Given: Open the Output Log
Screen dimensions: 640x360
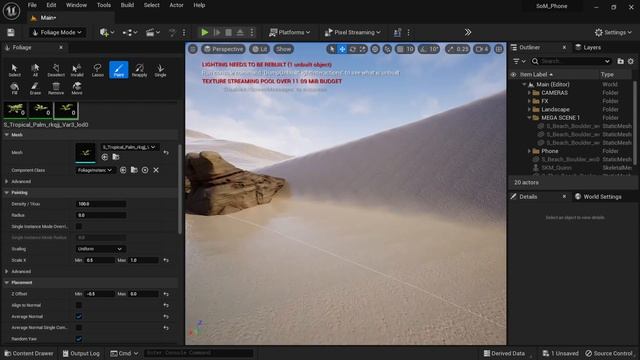Looking at the screenshot, I should click(81, 353).
